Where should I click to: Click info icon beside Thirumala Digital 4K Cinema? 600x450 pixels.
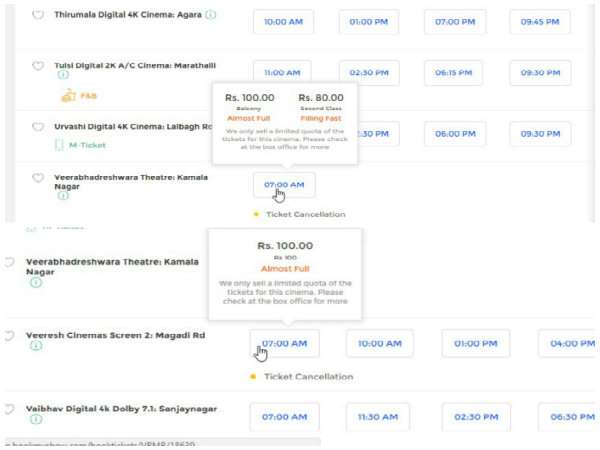[x=211, y=16]
